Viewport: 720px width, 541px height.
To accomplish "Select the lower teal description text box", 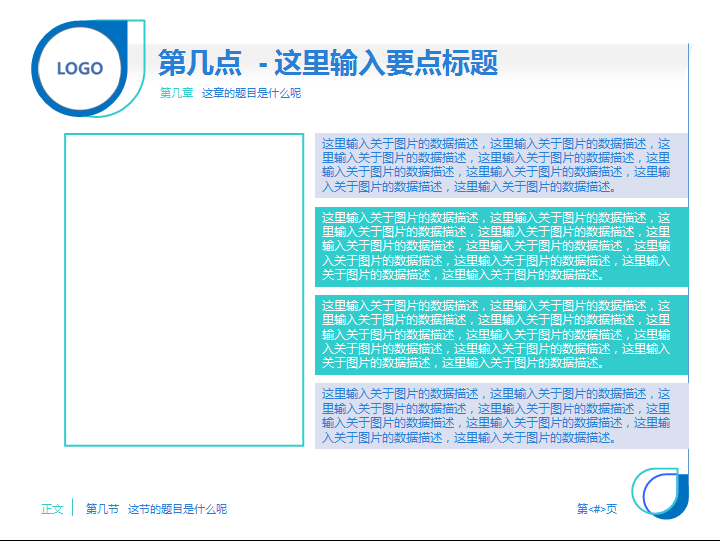I will point(501,335).
